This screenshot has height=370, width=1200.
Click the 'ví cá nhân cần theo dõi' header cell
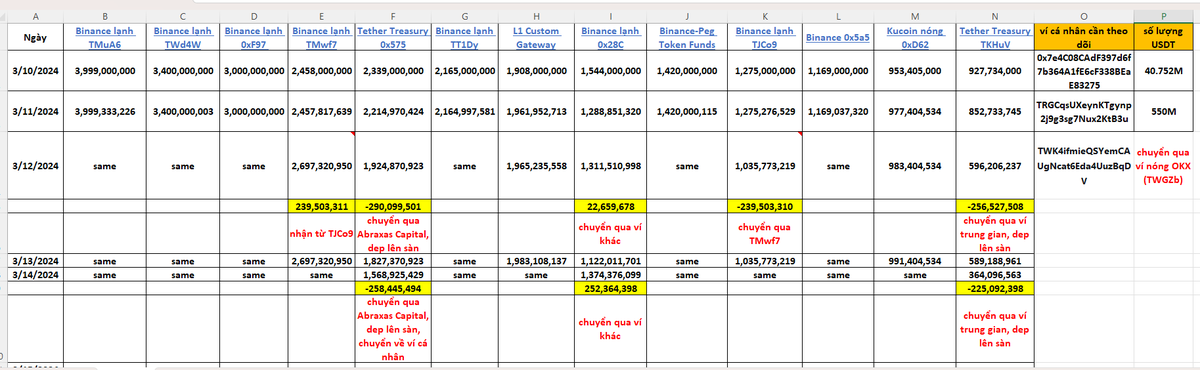tap(1084, 37)
